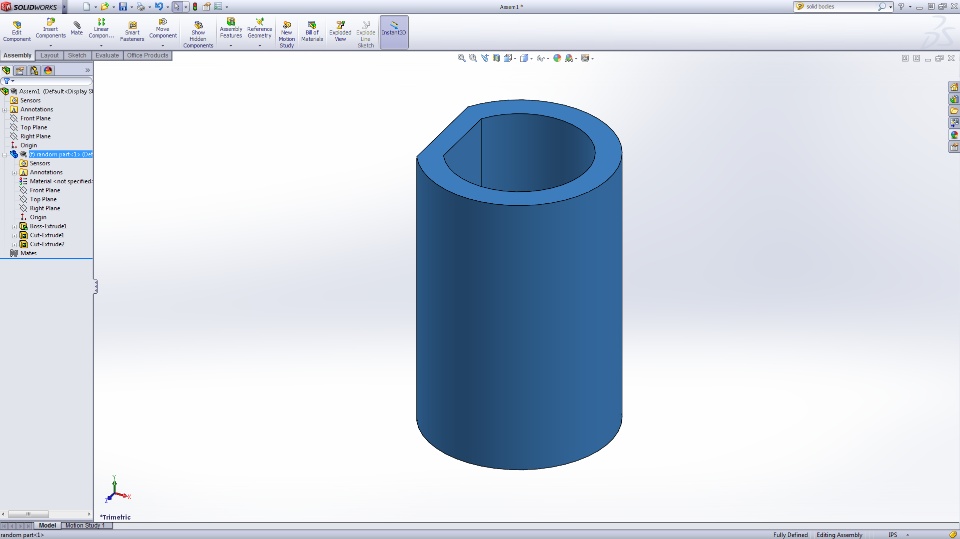Open Smart Fasteners tool
The width and height of the screenshot is (960, 539).
click(132, 32)
